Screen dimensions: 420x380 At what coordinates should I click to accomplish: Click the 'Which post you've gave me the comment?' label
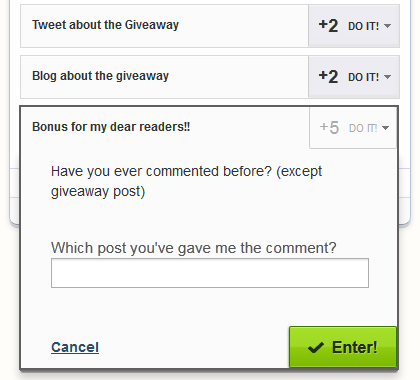(194, 248)
